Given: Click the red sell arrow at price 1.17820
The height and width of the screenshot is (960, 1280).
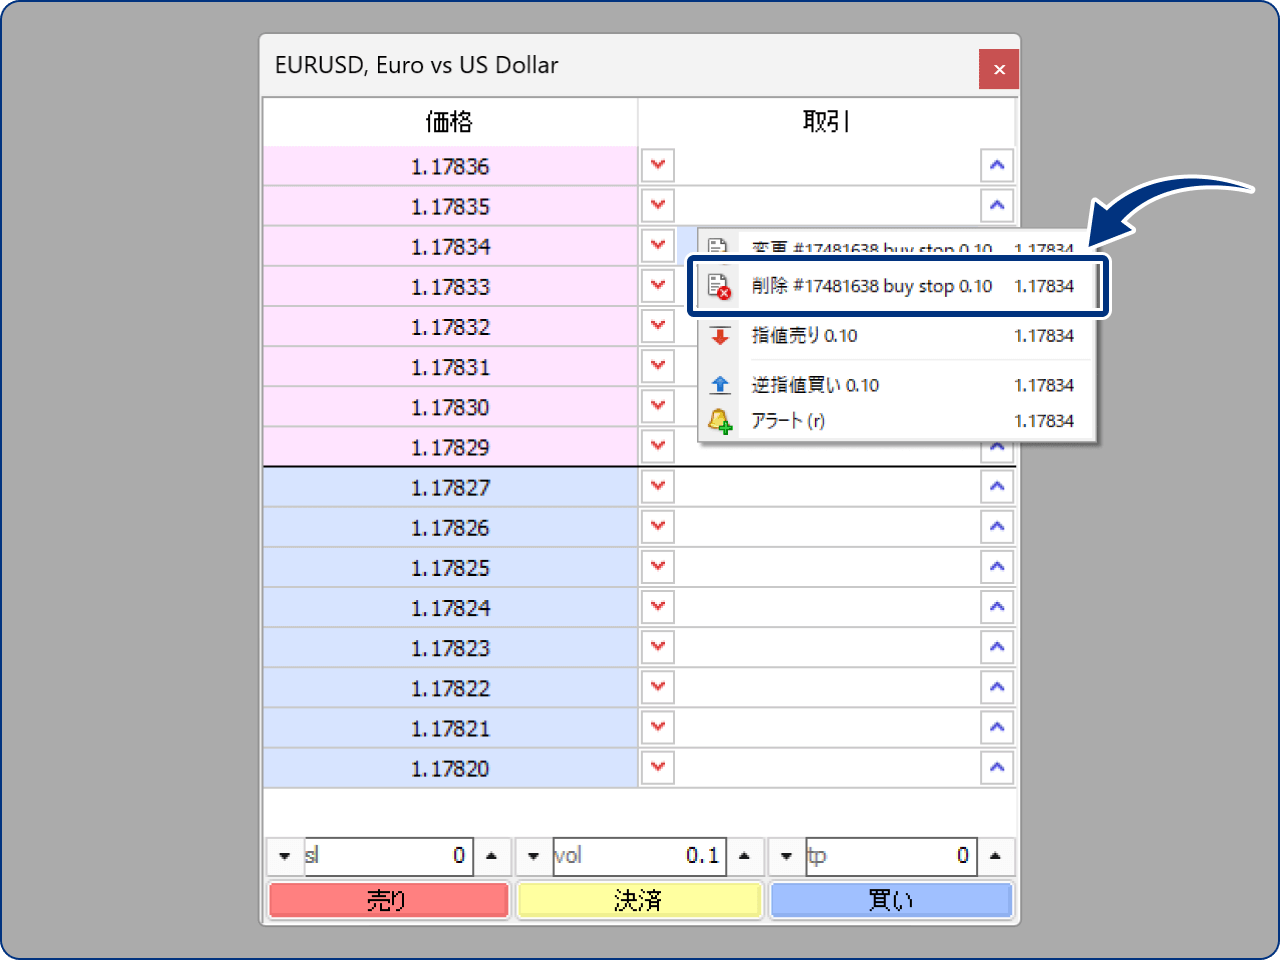Looking at the screenshot, I should tap(658, 768).
